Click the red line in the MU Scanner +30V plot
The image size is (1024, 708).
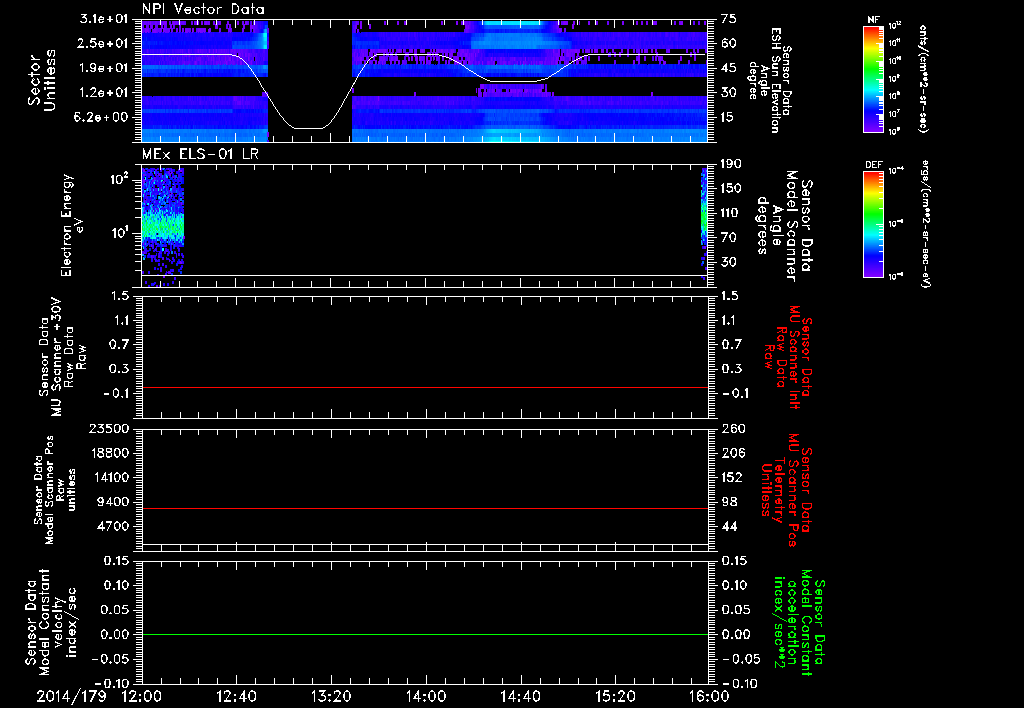pyautogui.click(x=425, y=387)
